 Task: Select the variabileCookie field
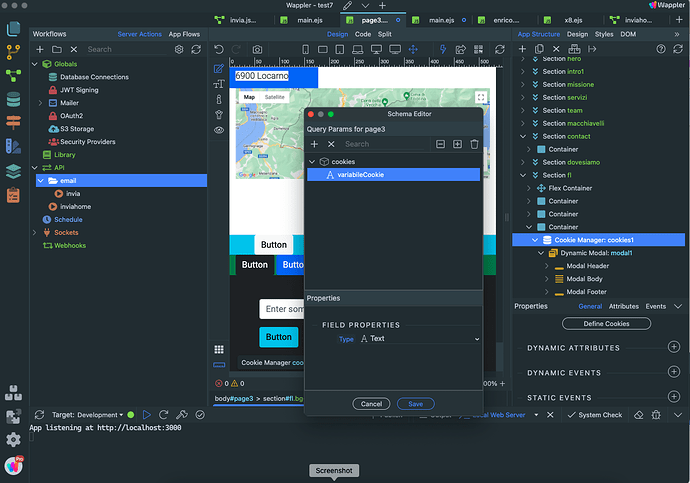(393, 175)
